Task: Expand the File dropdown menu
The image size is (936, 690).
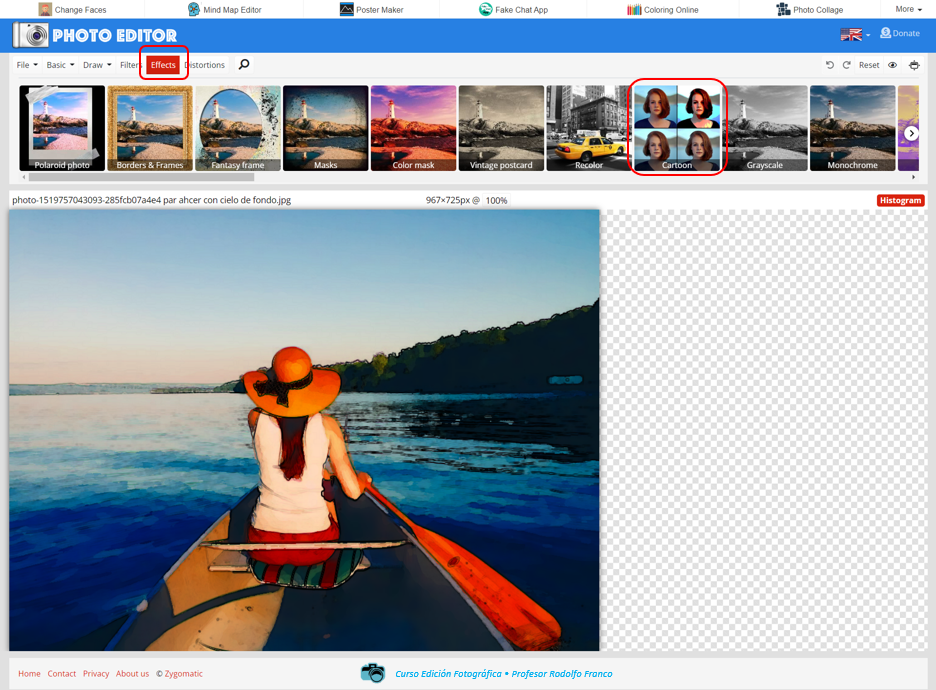Action: [27, 65]
